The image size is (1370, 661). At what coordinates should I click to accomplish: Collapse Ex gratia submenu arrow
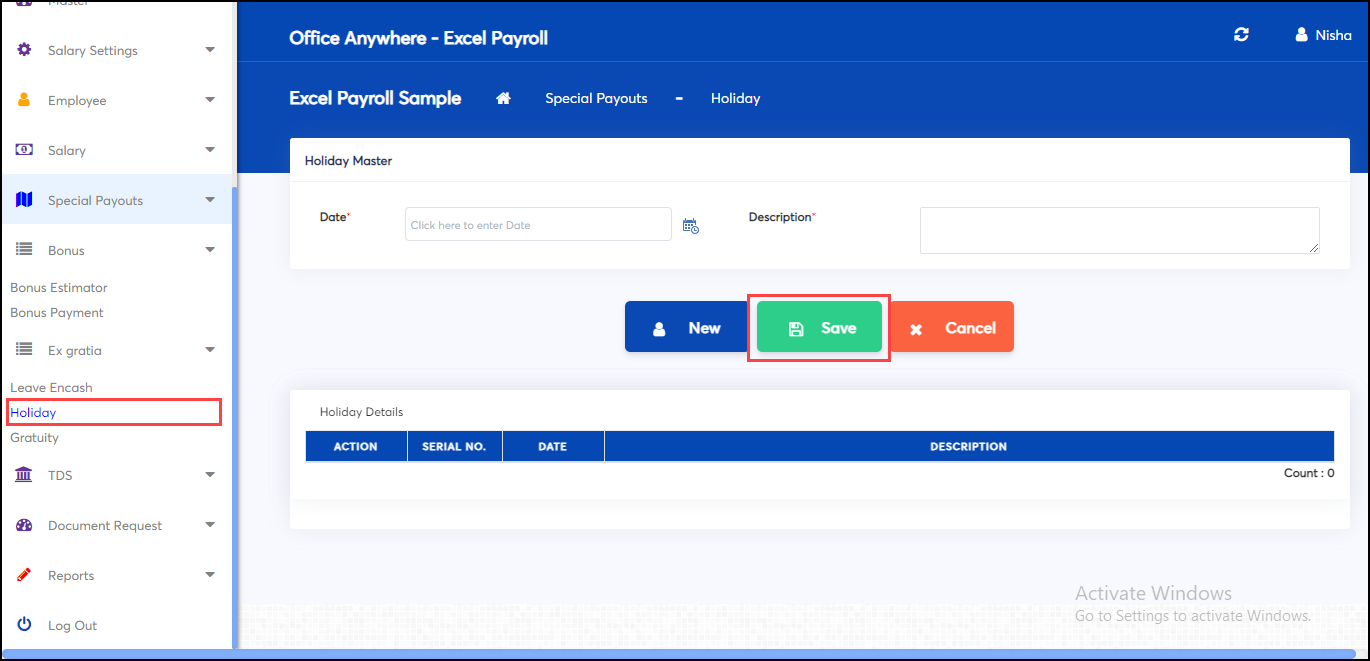tap(210, 350)
